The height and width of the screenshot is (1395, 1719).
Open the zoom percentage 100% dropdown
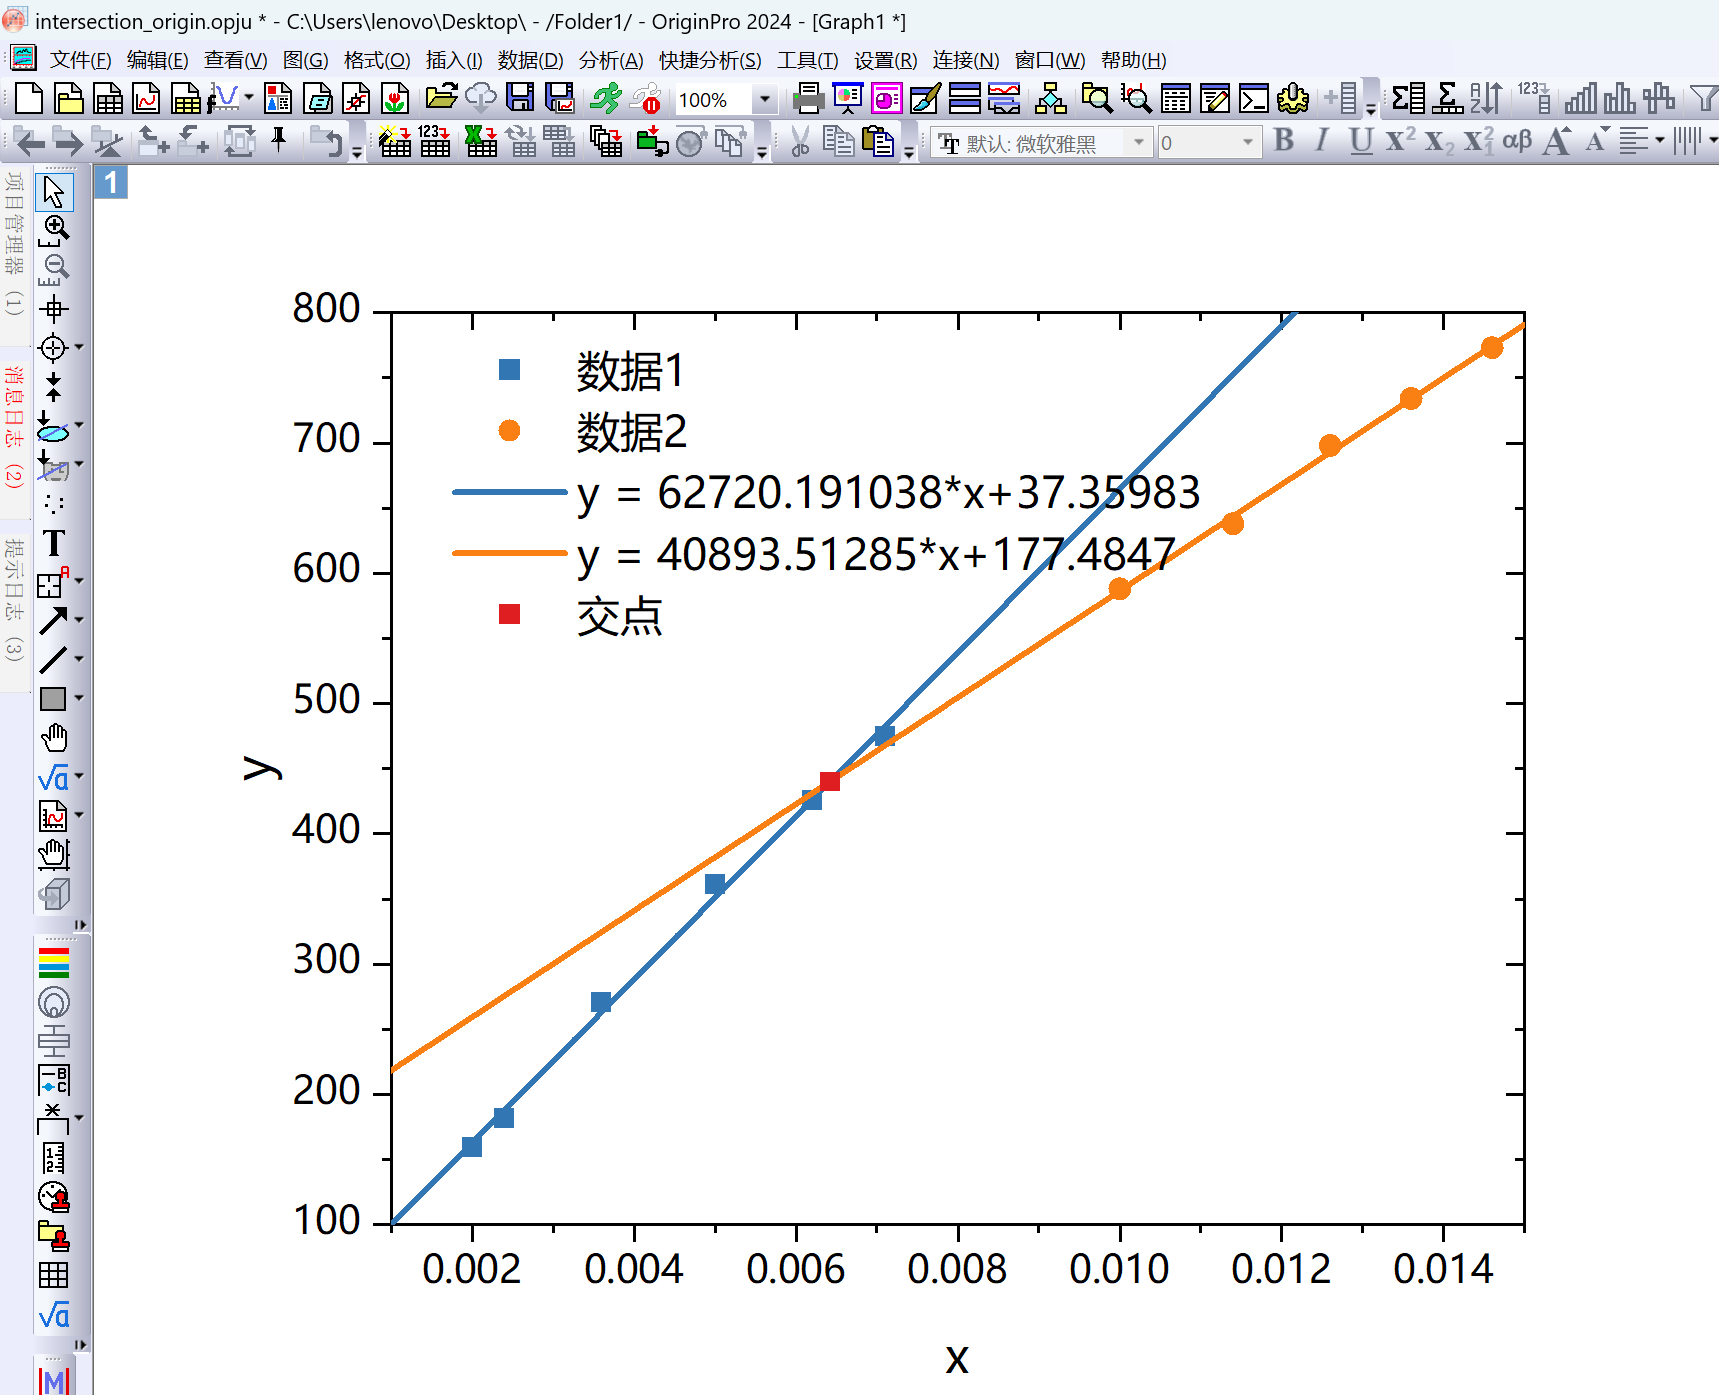[765, 100]
